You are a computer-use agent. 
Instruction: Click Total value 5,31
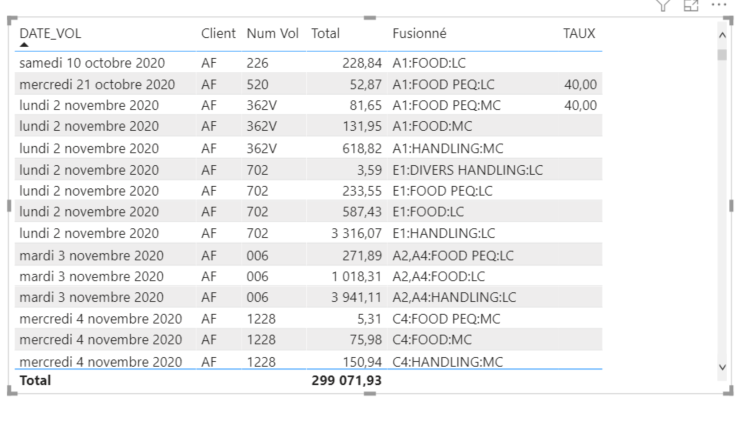coord(369,319)
